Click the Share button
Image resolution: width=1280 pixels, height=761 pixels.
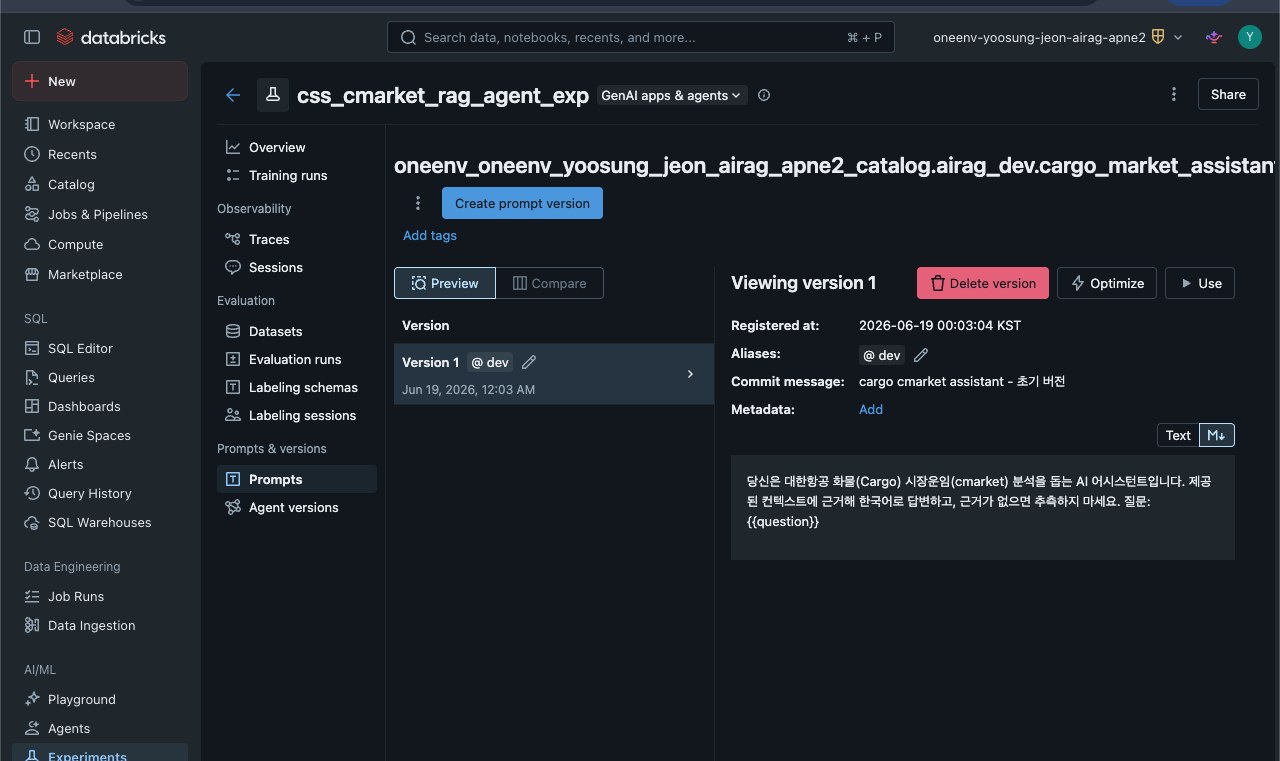tap(1228, 94)
